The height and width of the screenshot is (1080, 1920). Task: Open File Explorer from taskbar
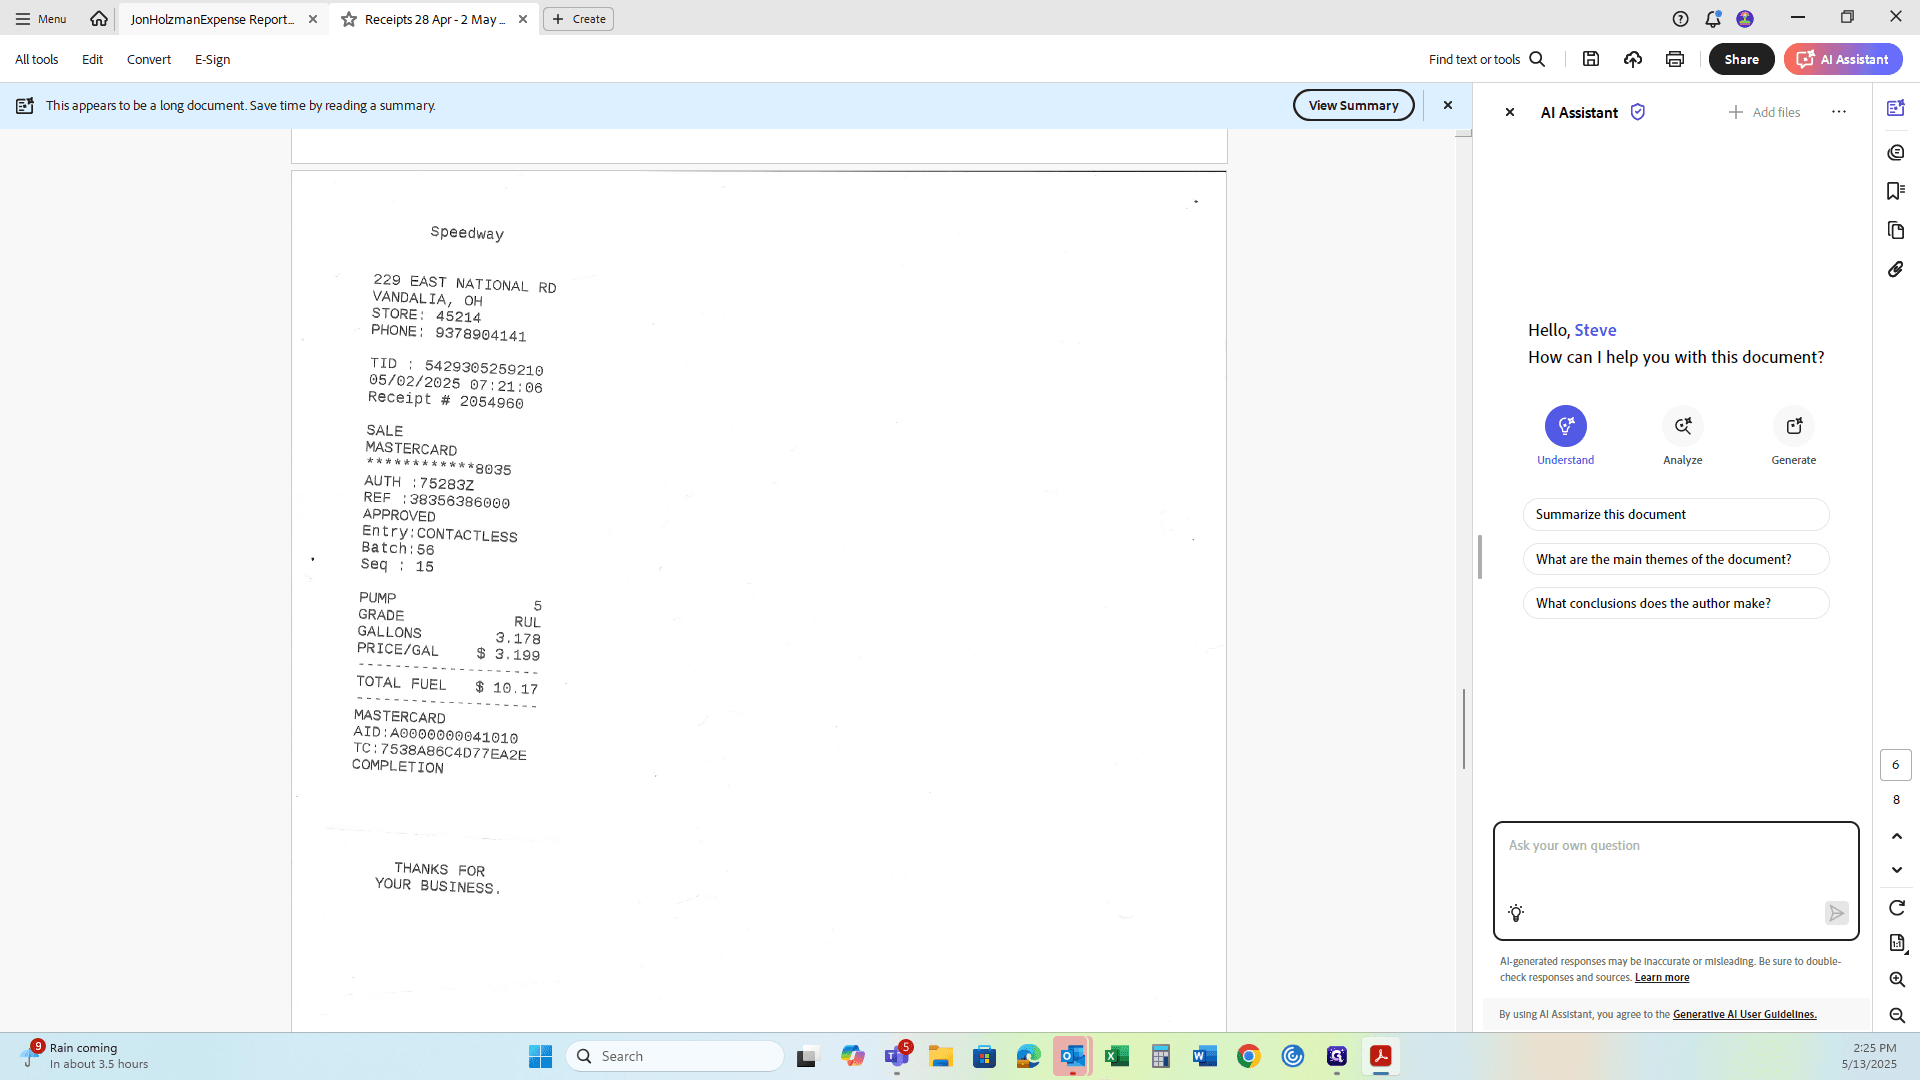coord(940,1056)
